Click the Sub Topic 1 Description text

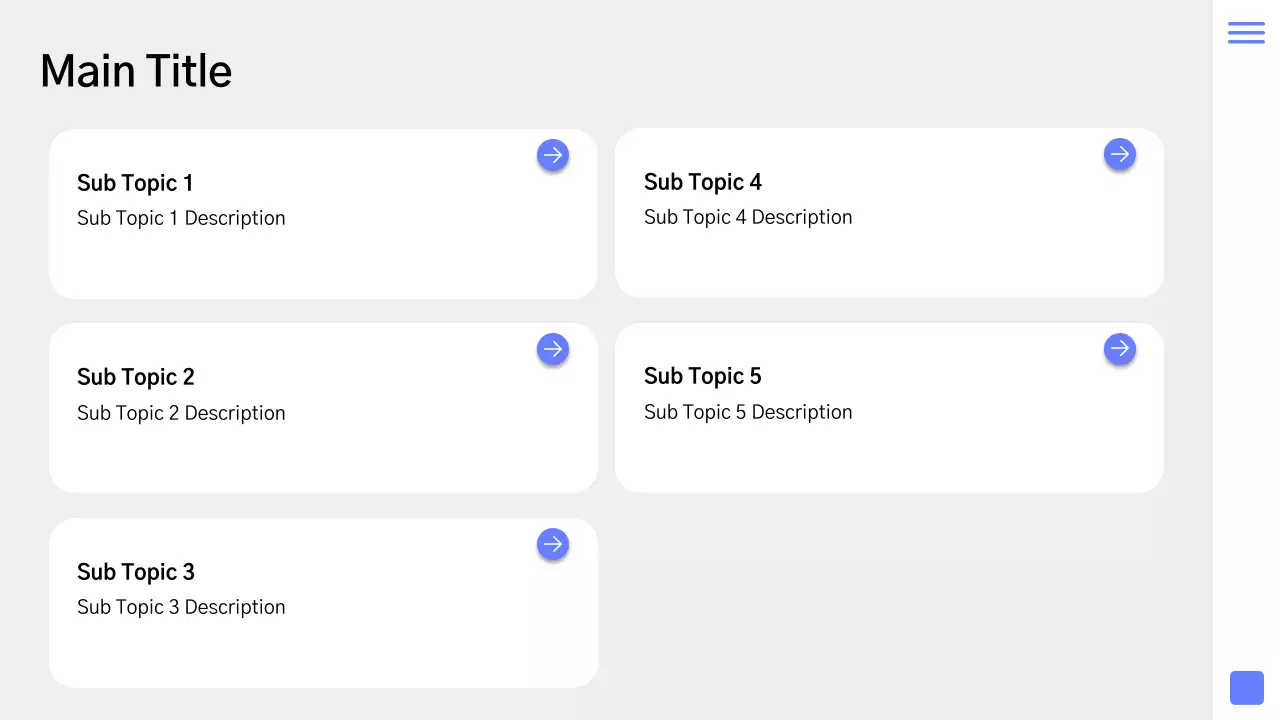181,218
